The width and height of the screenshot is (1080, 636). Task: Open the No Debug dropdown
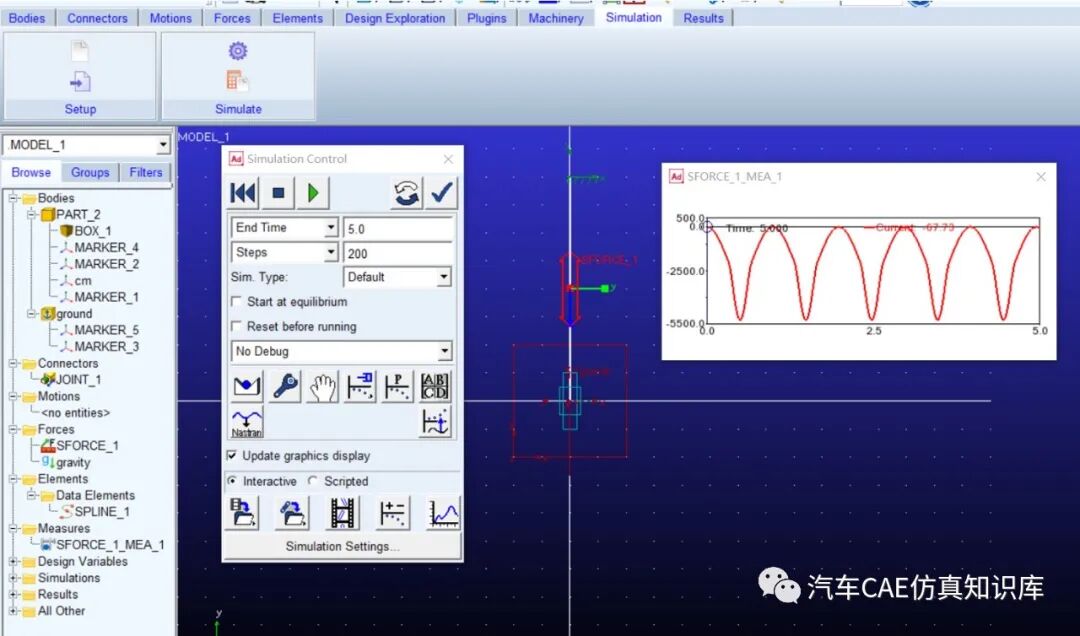click(x=444, y=351)
